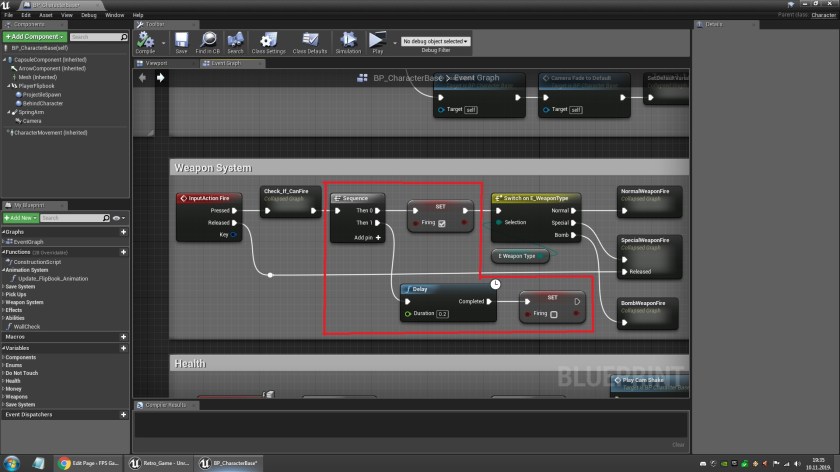Viewport: 840px width, 472px height.
Task: Open Chrome from the Windows taskbar
Action: coord(65,464)
